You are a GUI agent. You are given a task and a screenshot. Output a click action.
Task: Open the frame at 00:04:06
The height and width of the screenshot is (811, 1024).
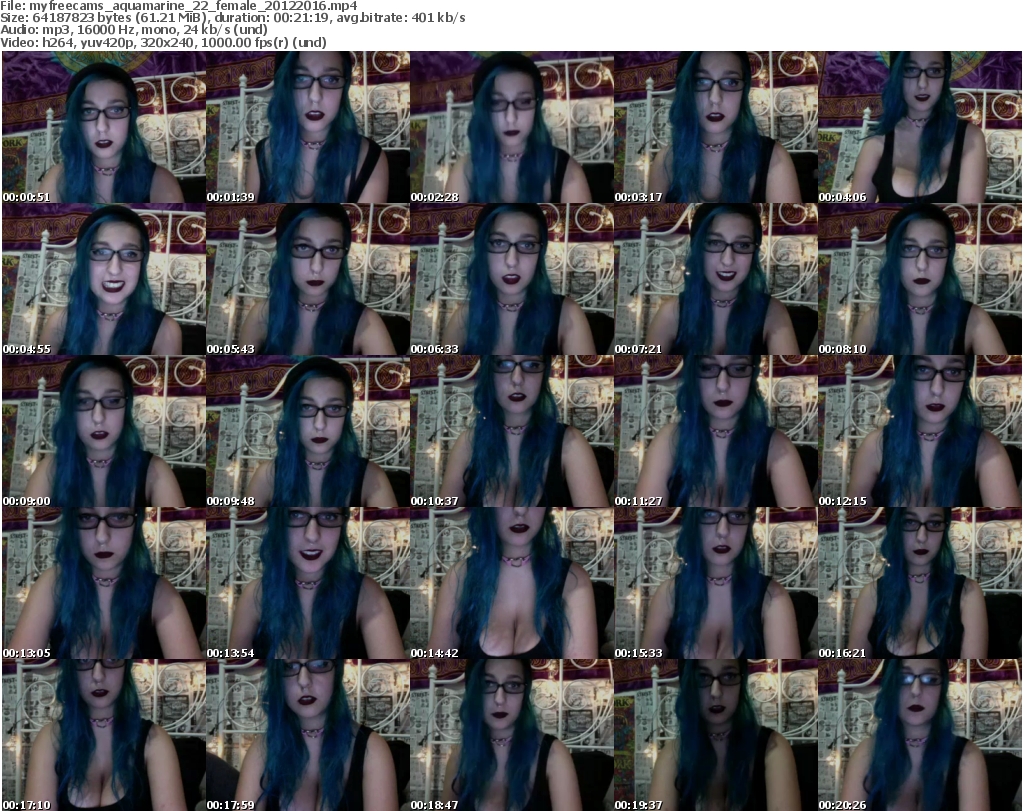point(920,127)
